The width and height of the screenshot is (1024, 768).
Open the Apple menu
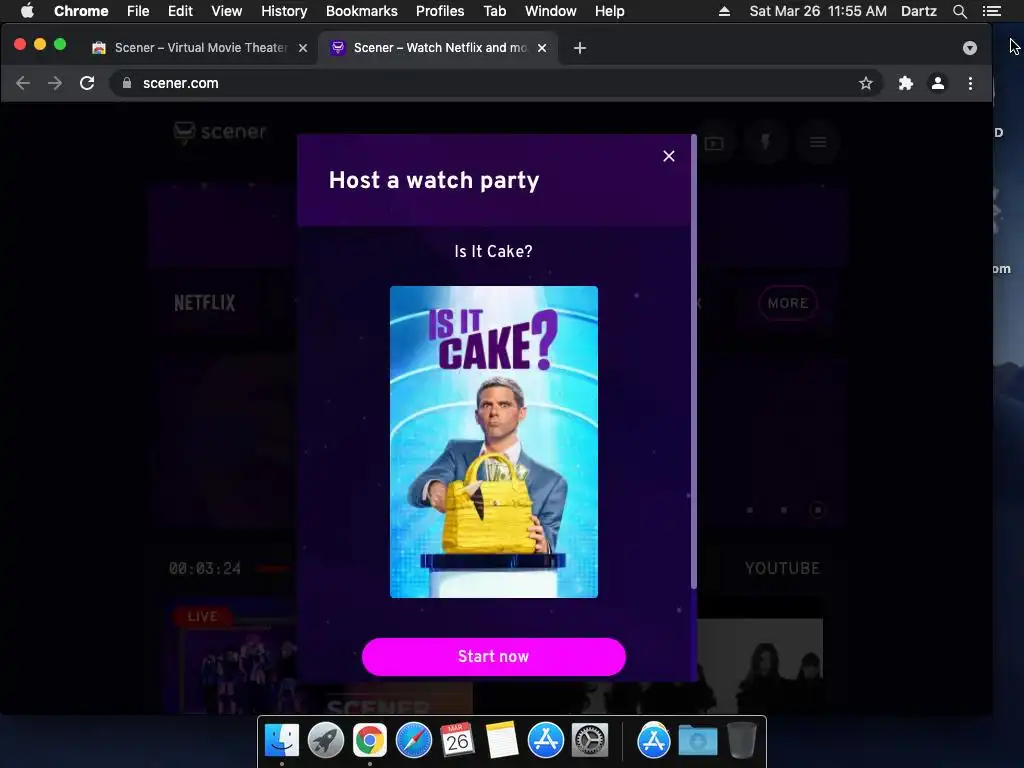tap(27, 11)
